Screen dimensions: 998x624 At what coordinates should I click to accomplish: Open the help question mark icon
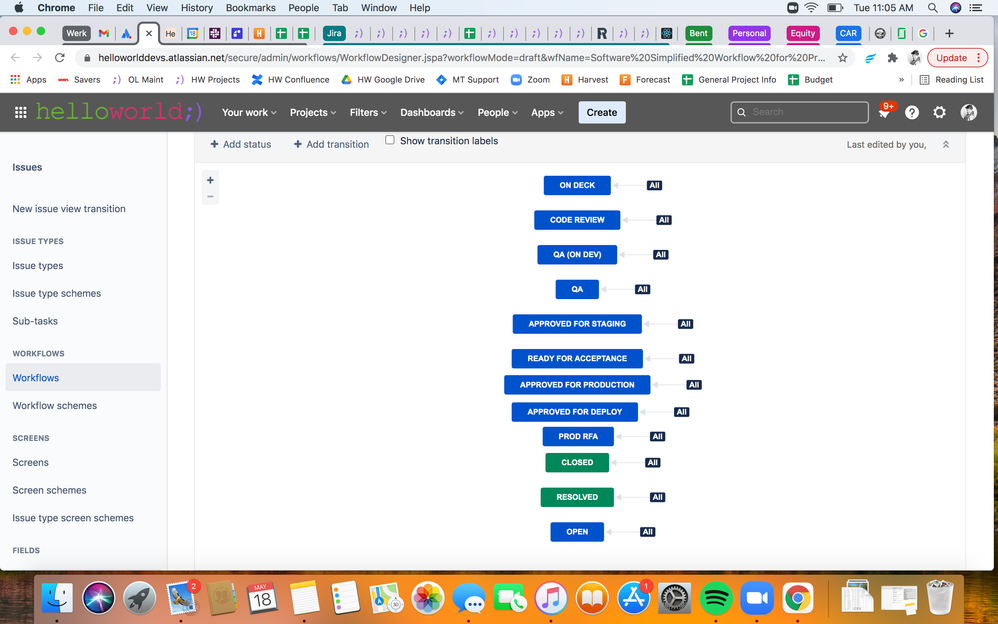point(912,112)
